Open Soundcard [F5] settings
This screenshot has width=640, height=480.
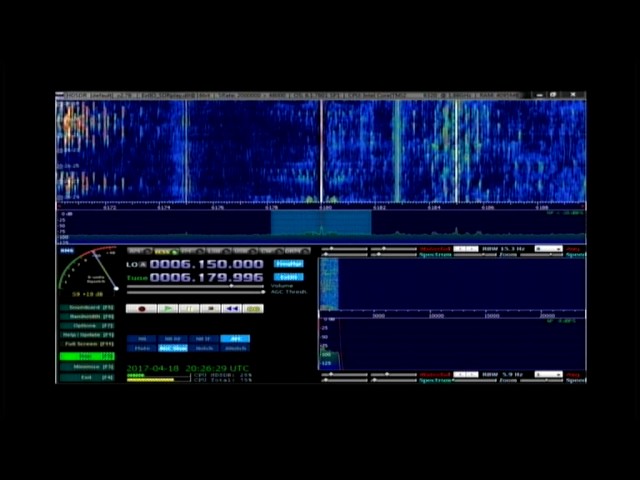(87, 307)
